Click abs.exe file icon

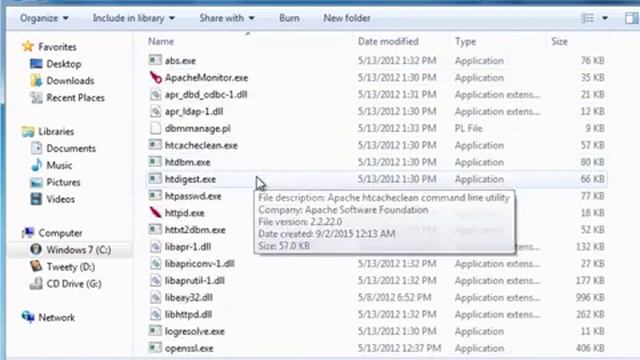click(x=155, y=60)
